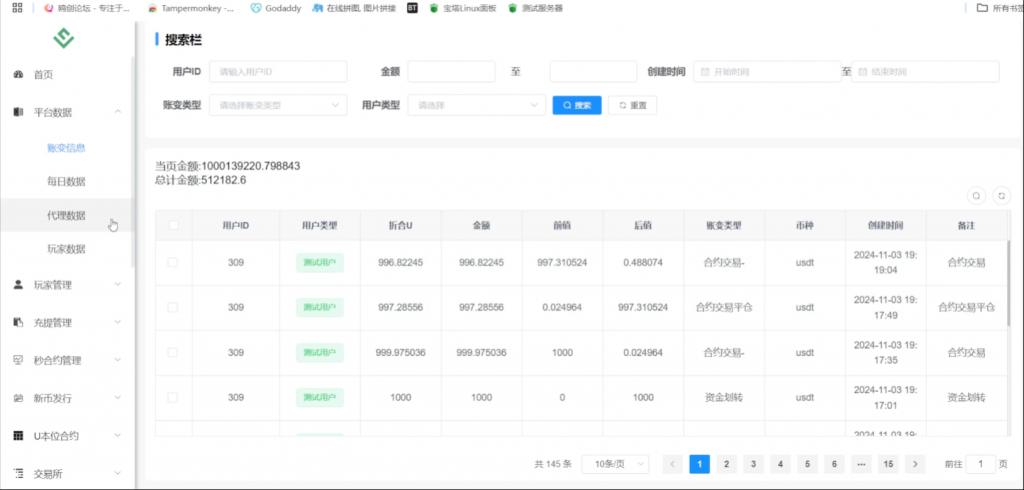Select the 账变信息 menu item
Image resolution: width=1024 pixels, height=490 pixels.
[x=66, y=148]
